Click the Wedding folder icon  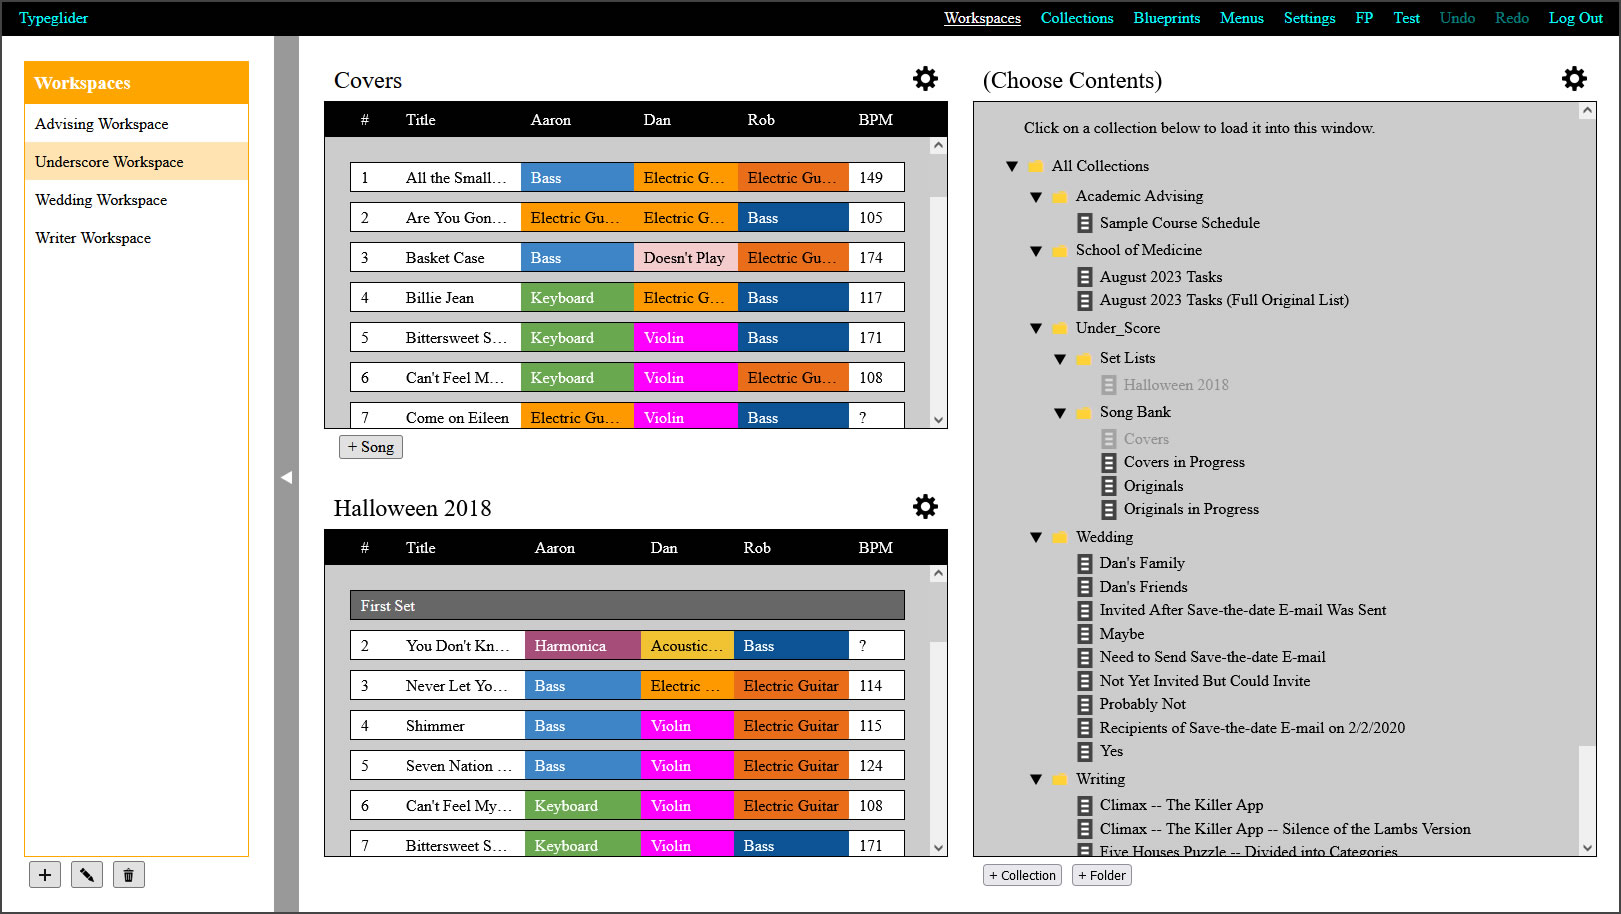pos(1060,537)
